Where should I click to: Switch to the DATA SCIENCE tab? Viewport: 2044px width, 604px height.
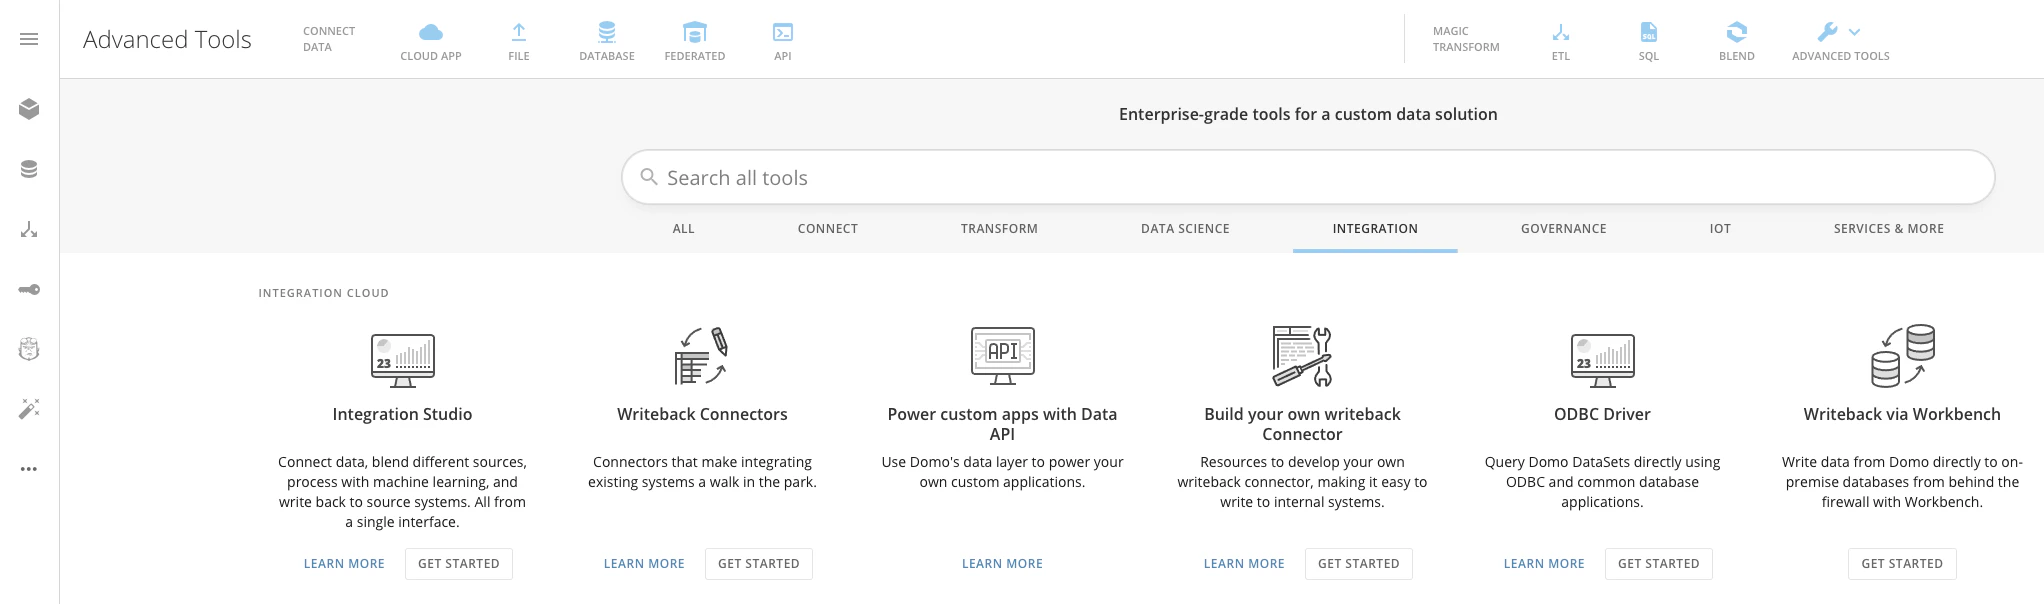(x=1185, y=229)
